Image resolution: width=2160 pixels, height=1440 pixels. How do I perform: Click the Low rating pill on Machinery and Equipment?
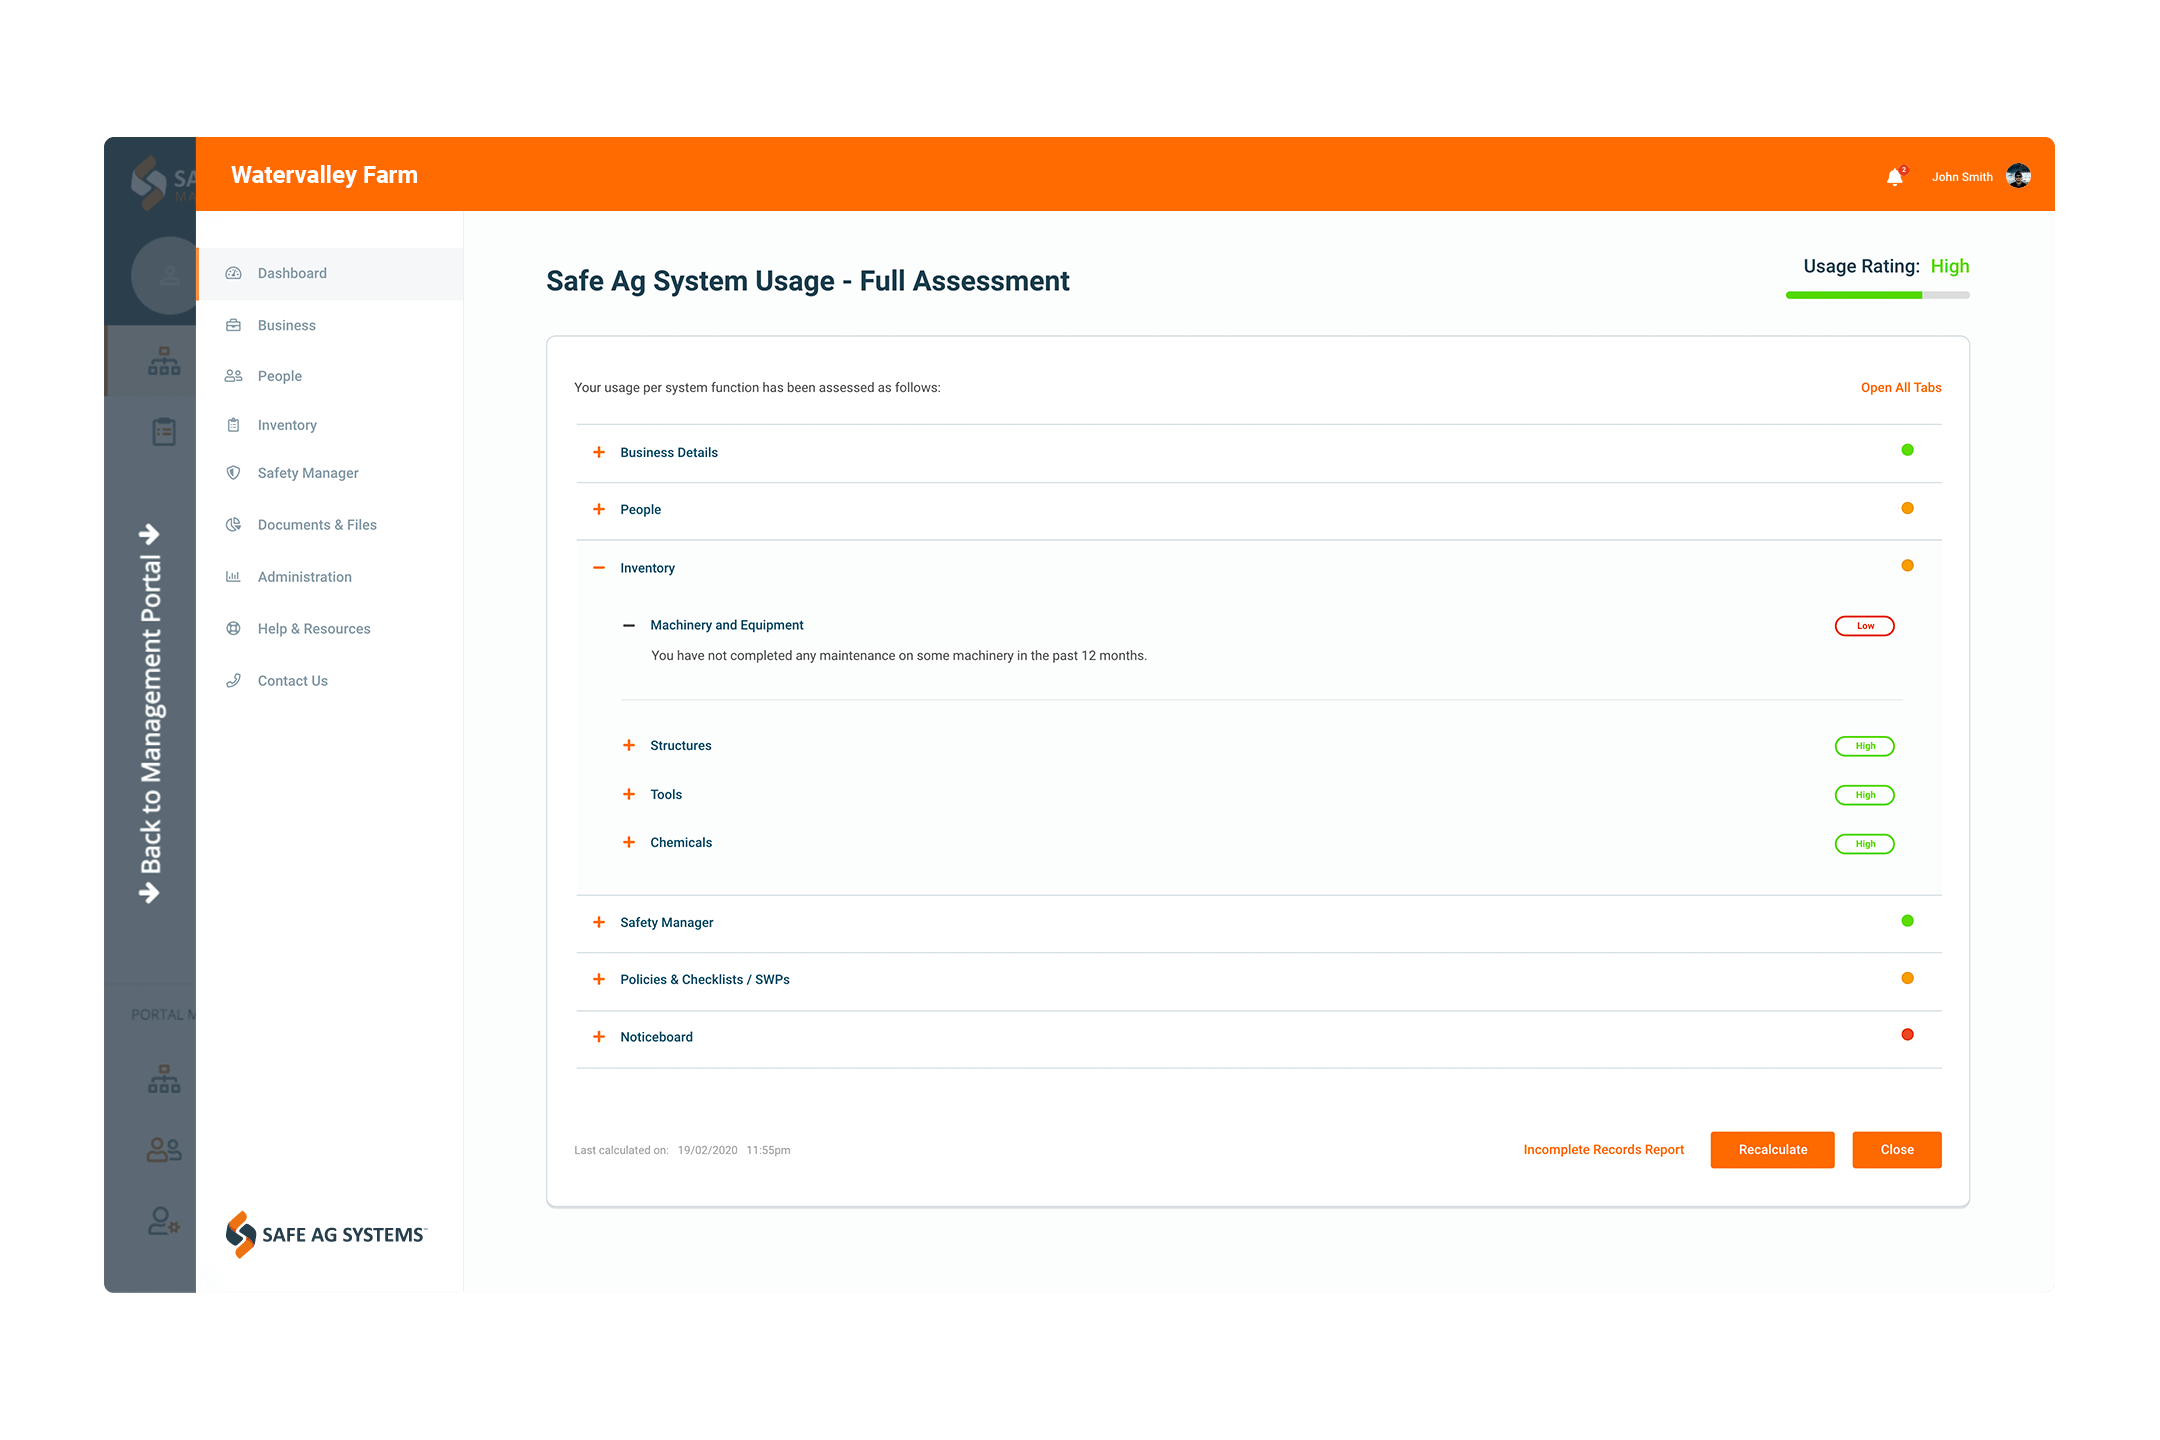(x=1864, y=625)
